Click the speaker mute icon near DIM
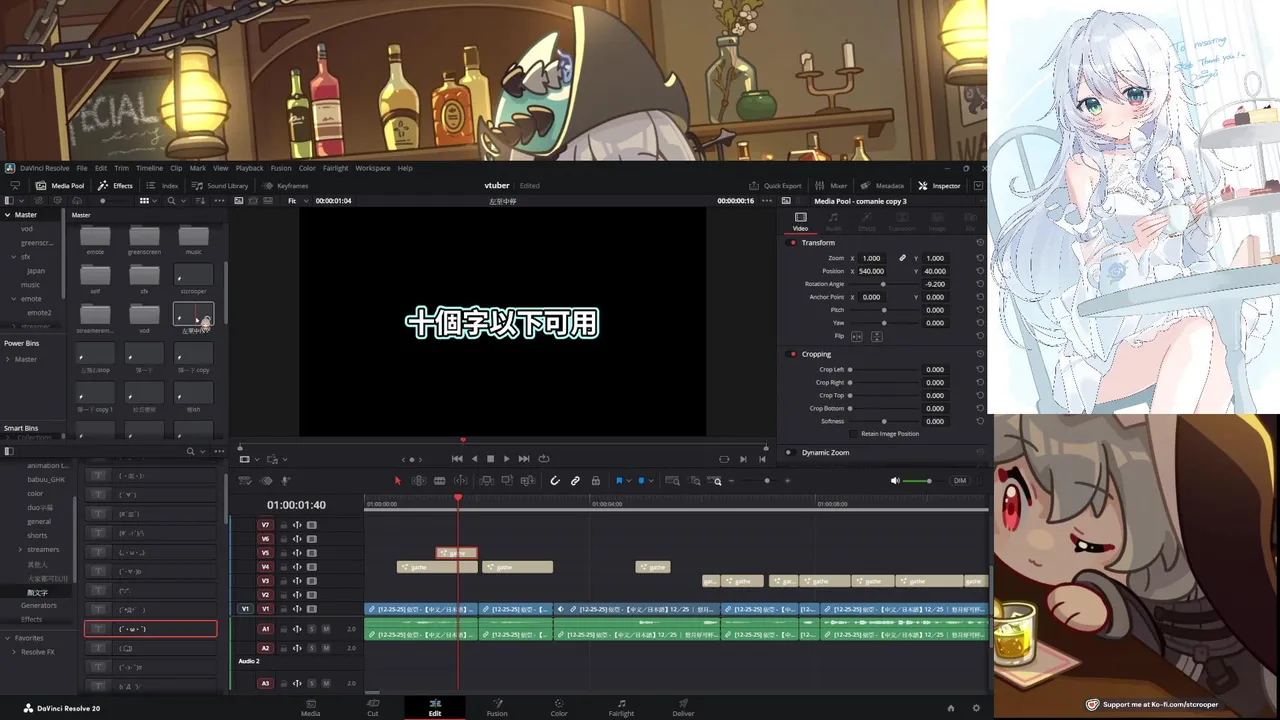 (x=895, y=481)
